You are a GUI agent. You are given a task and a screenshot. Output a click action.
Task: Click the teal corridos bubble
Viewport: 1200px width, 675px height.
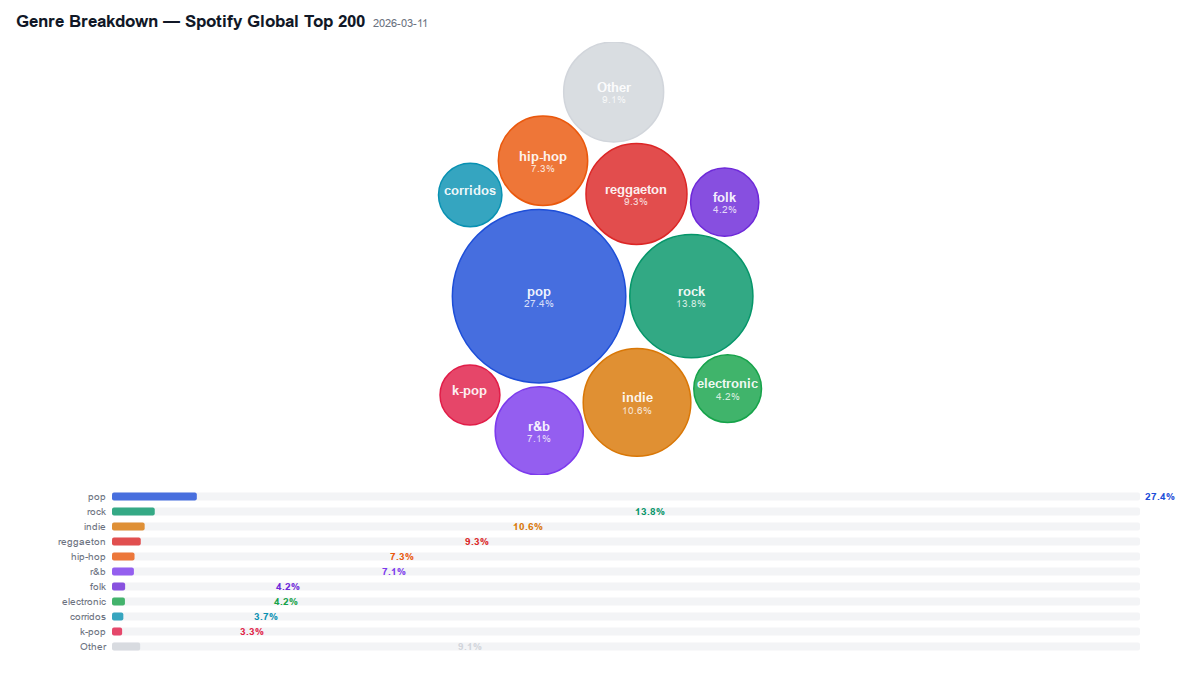click(470, 195)
